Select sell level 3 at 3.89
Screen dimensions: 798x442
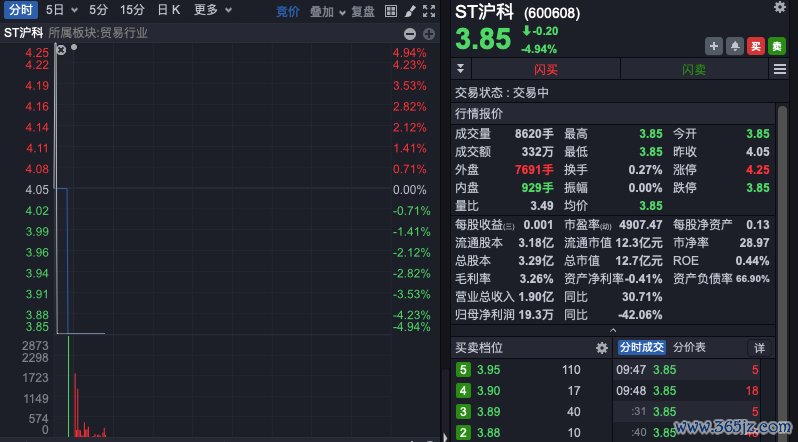coord(531,411)
